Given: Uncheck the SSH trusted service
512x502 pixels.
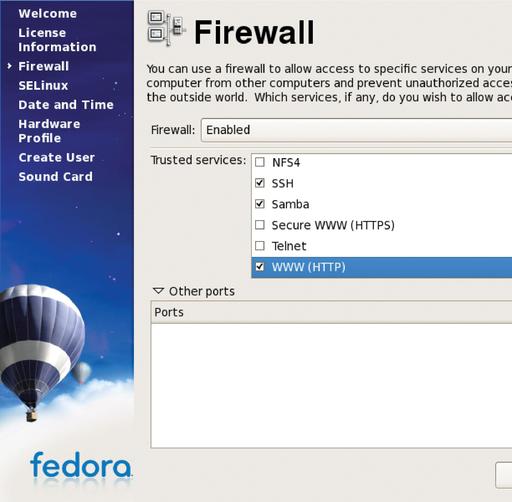Looking at the screenshot, I should (260, 183).
